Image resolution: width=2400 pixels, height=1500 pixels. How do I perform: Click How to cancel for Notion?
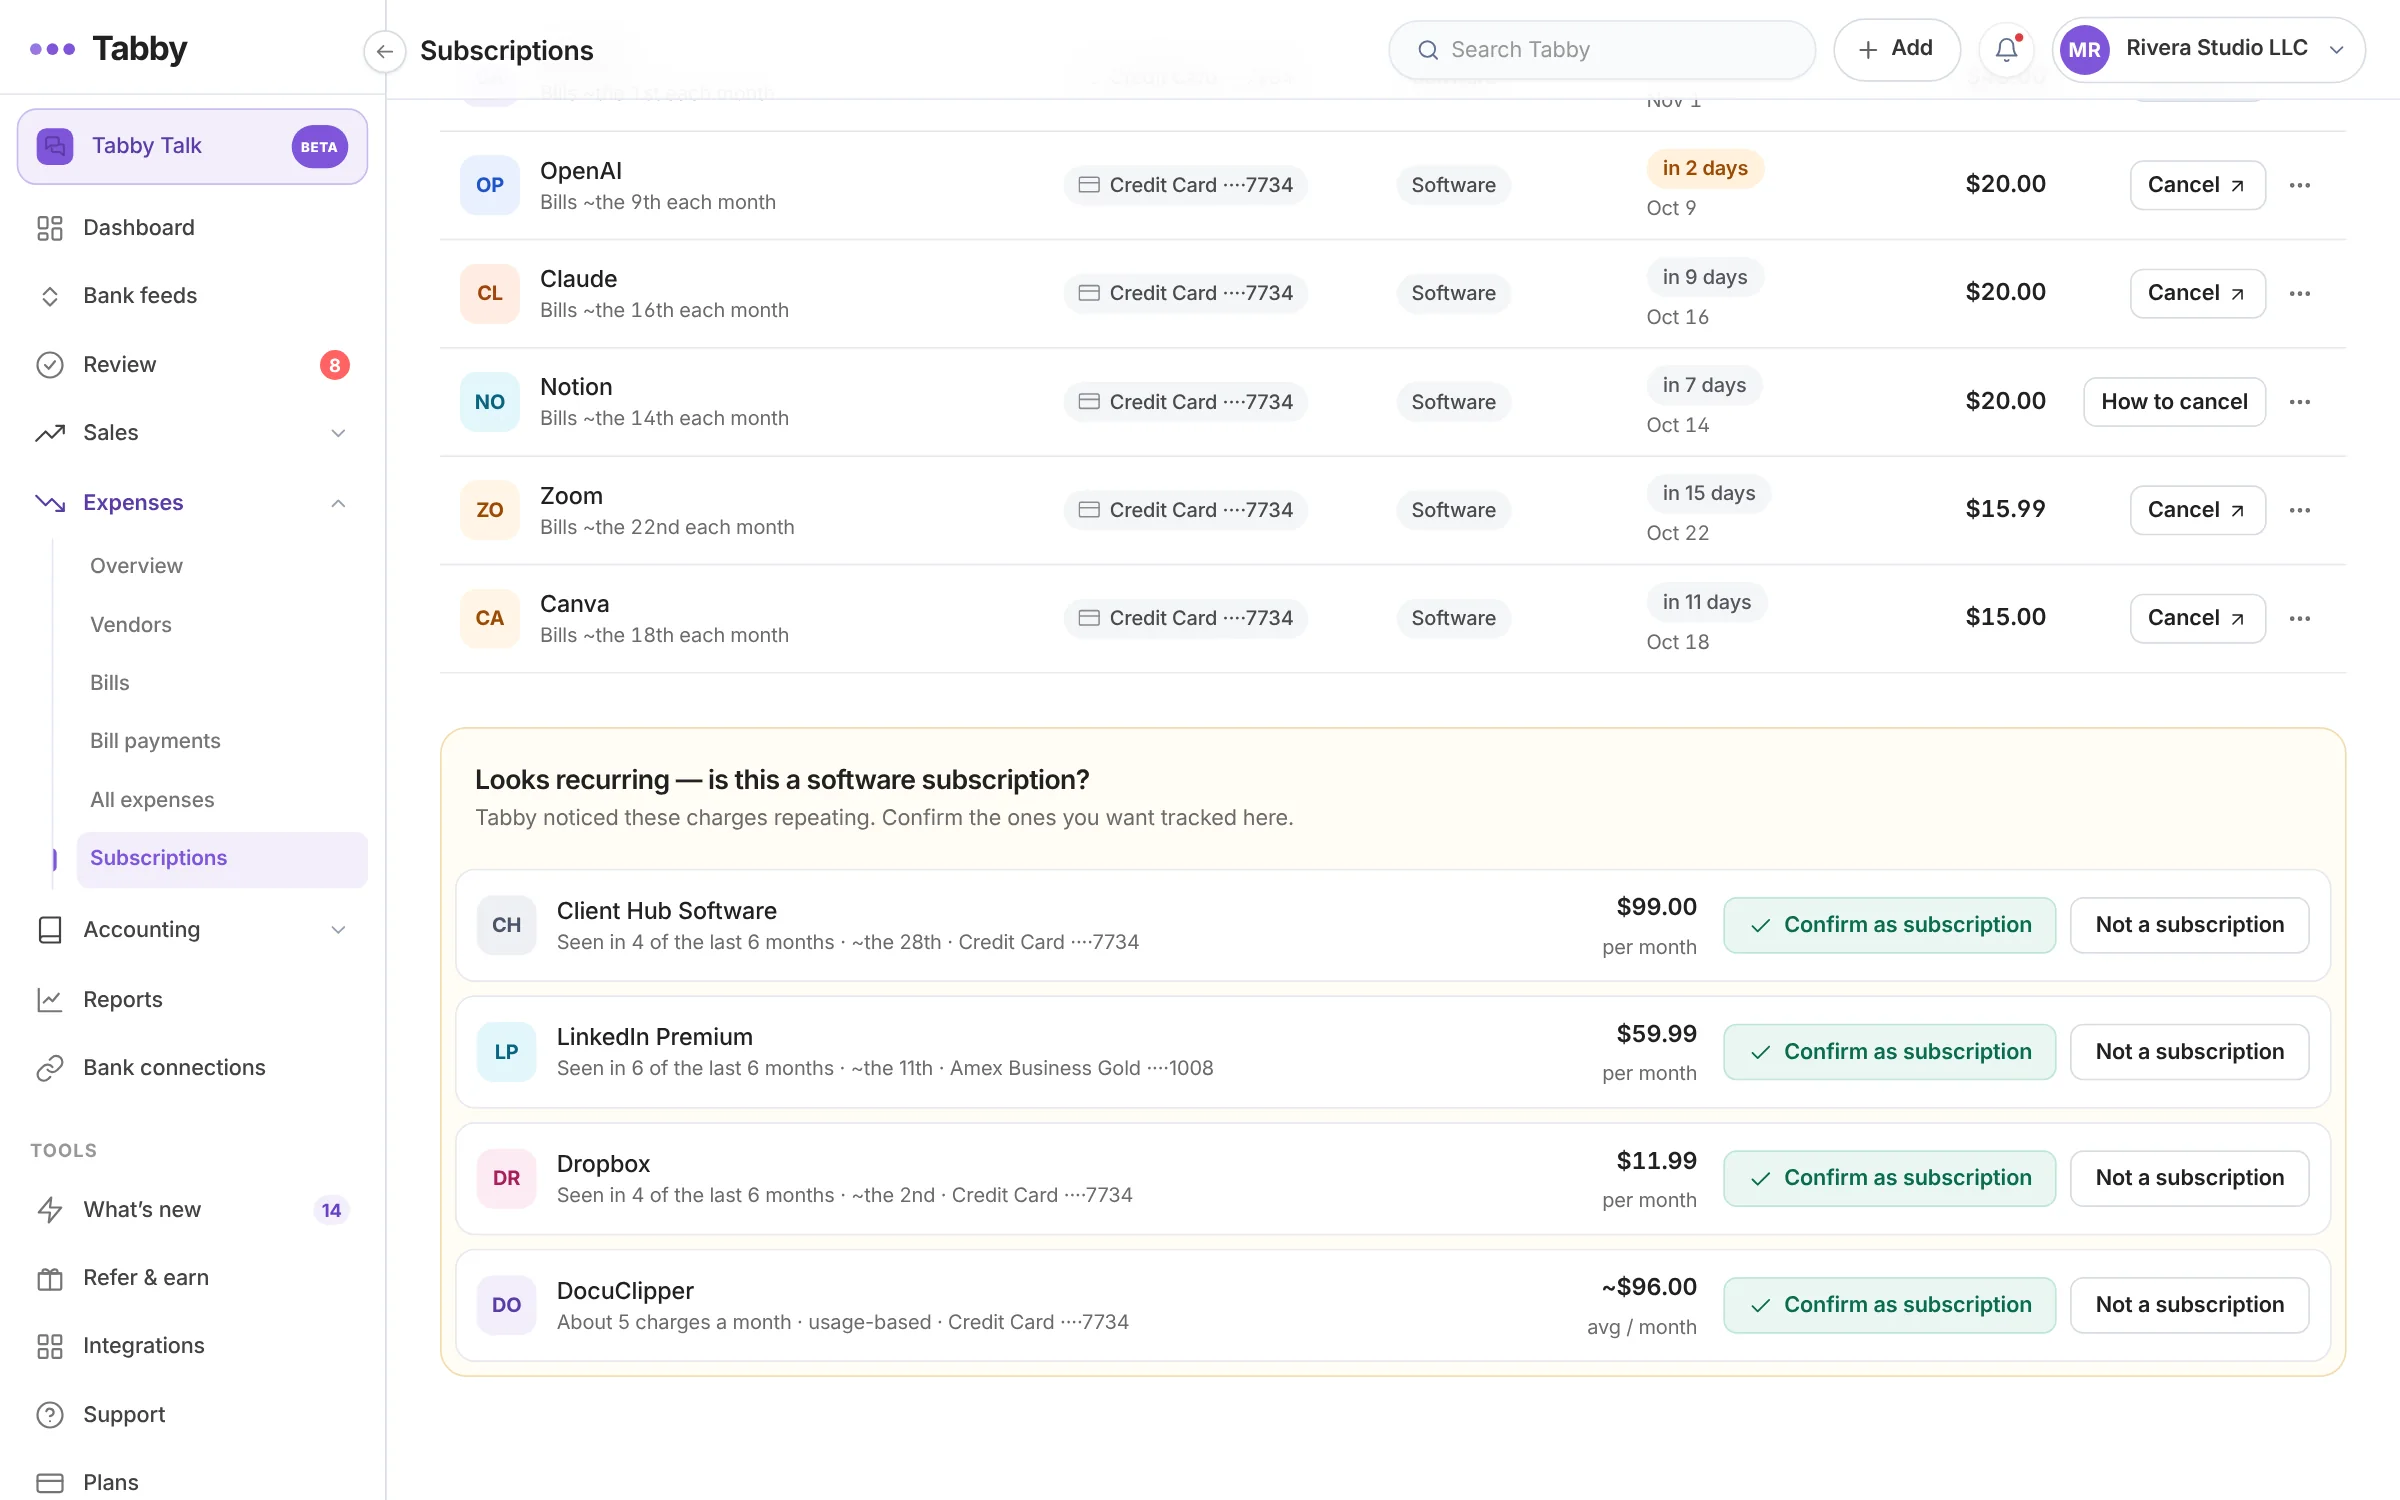[2174, 402]
